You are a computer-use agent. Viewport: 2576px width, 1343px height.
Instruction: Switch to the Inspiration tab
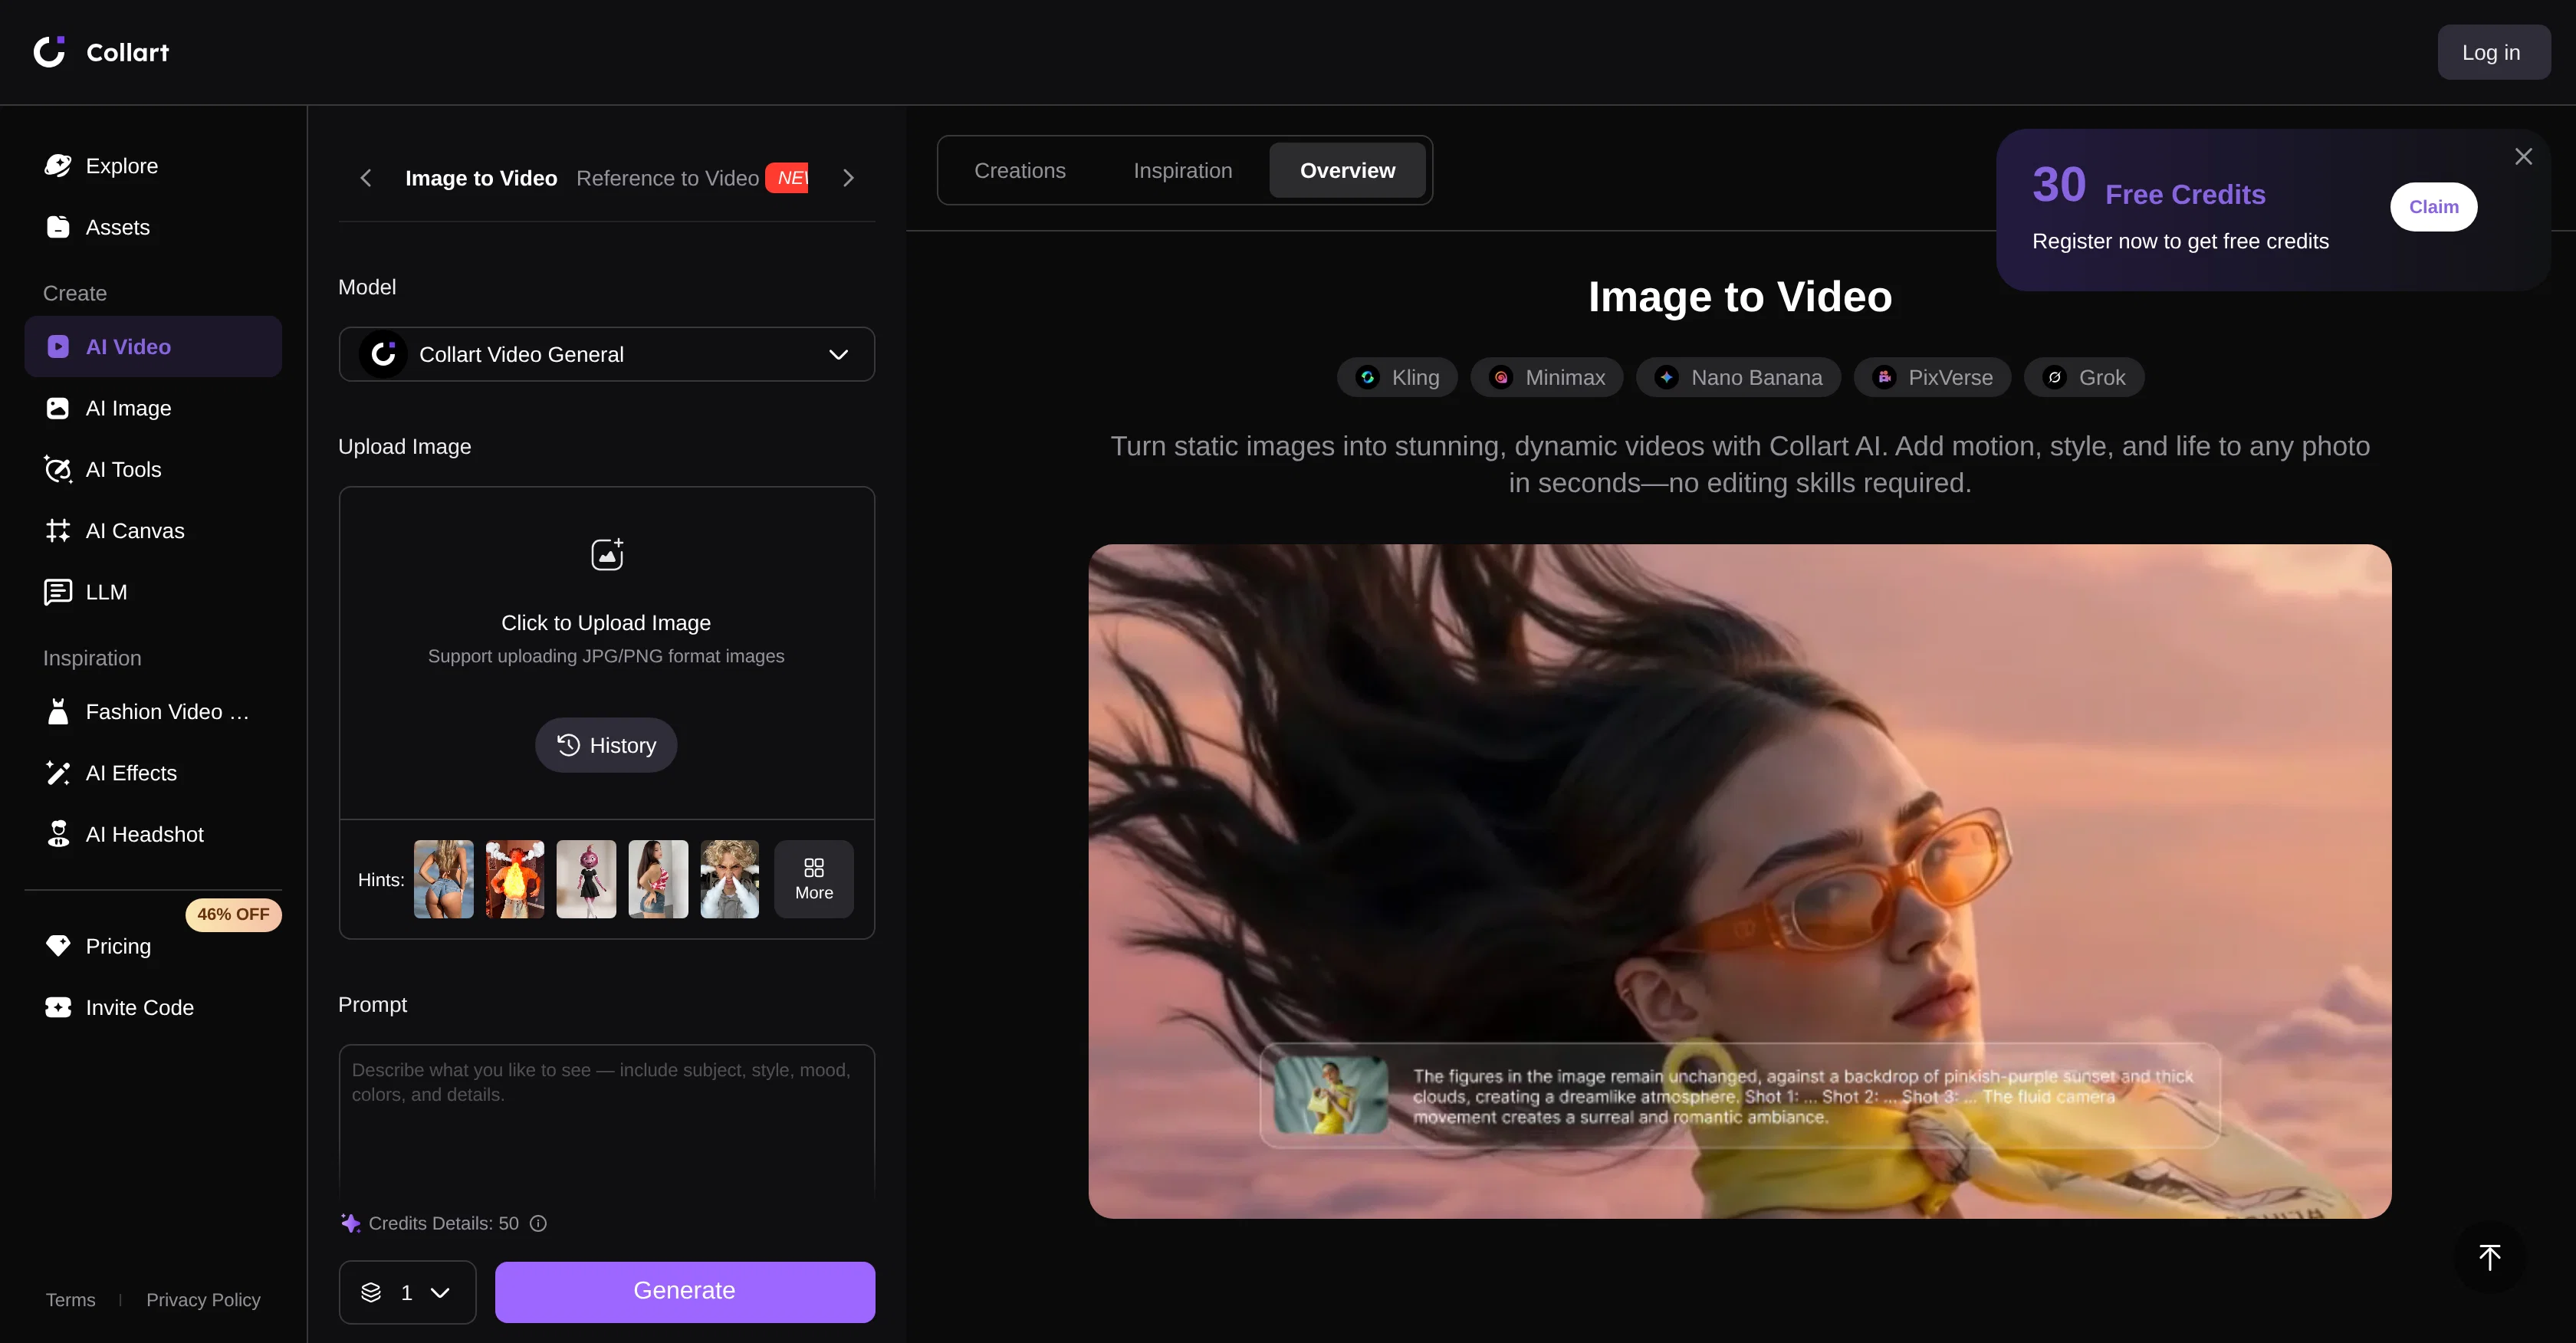pos(1182,171)
